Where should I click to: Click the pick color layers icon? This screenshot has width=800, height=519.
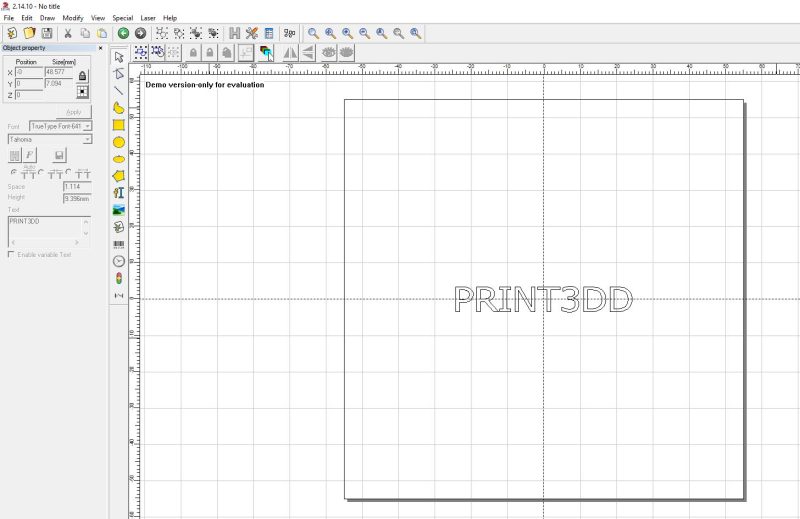pos(266,53)
